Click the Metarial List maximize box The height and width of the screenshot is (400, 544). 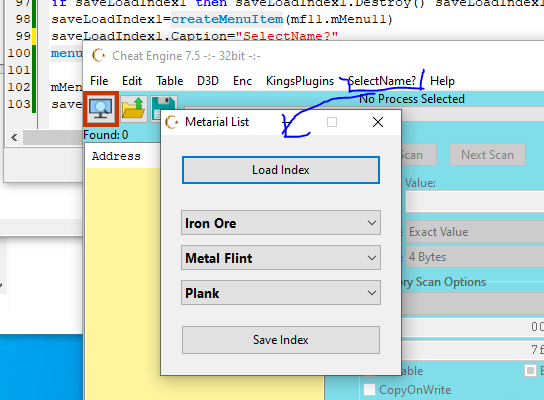pyautogui.click(x=332, y=122)
